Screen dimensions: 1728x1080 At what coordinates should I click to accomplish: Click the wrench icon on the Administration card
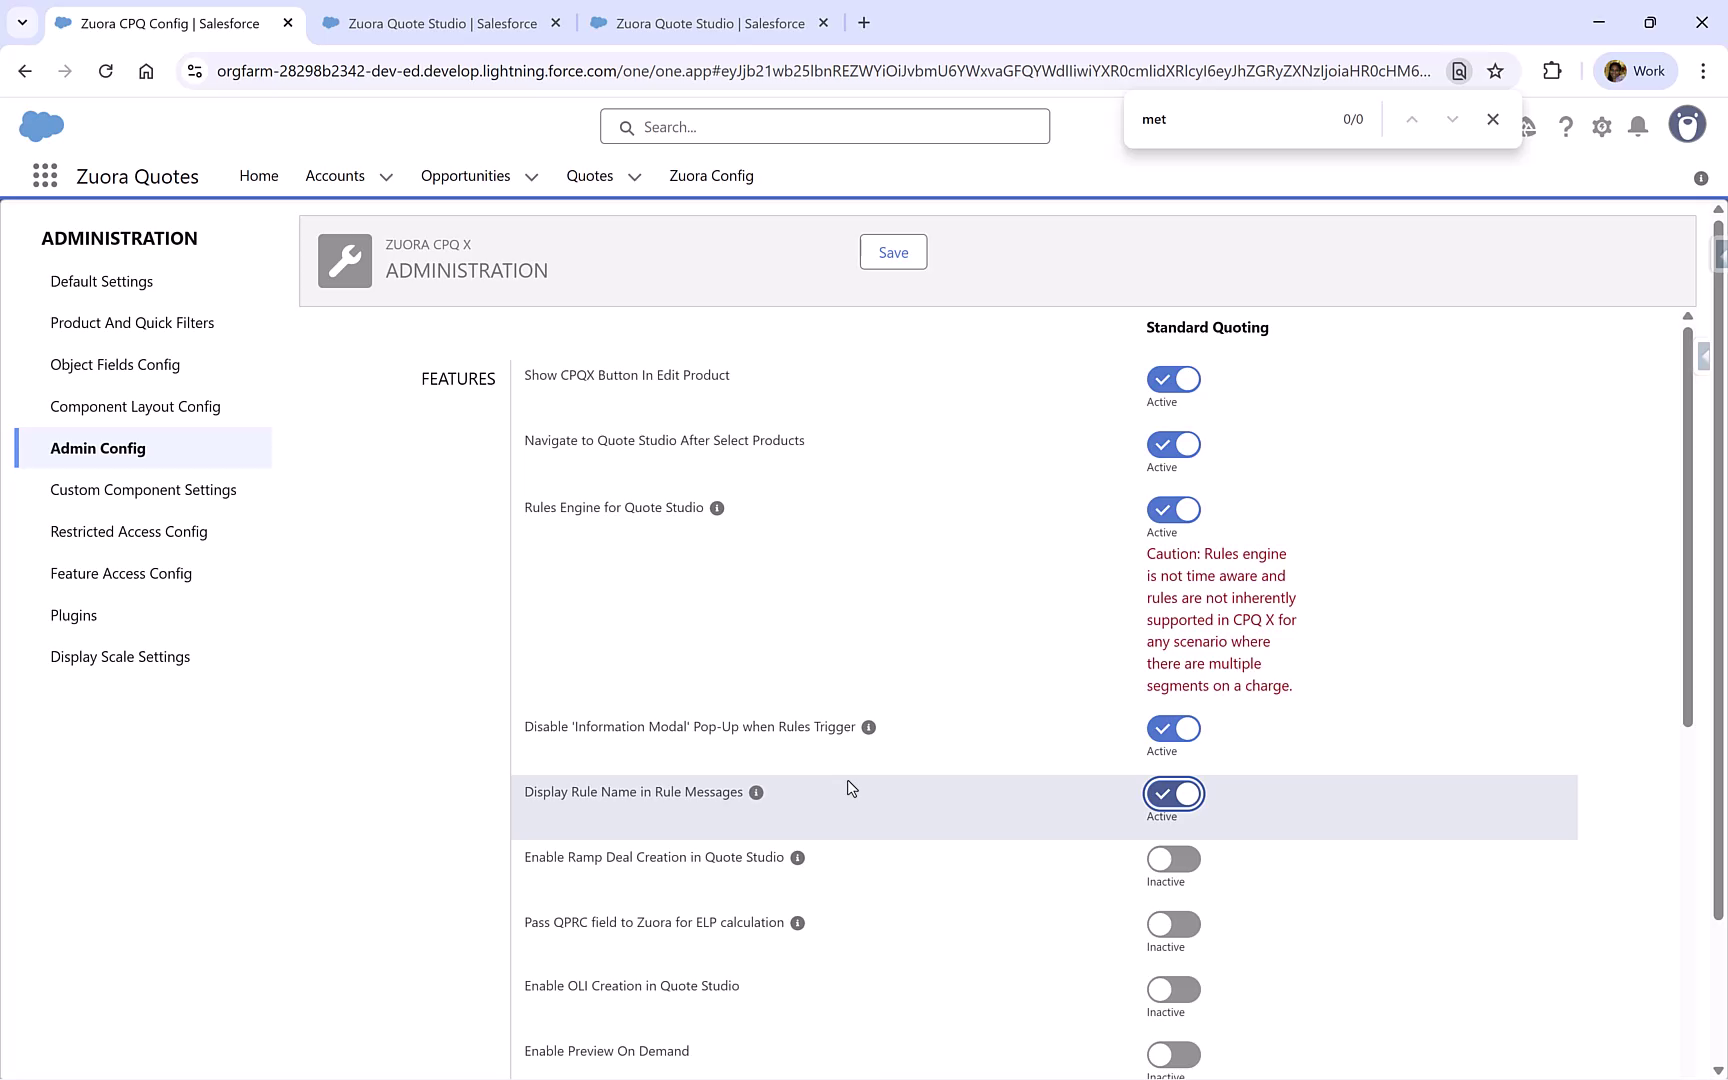344,260
